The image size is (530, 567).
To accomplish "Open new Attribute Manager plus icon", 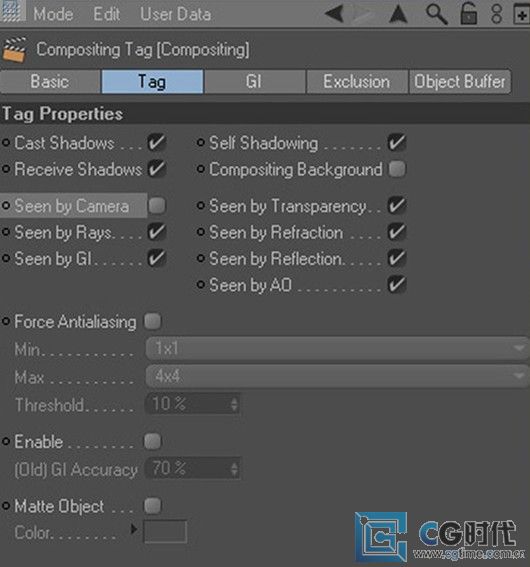I will point(521,14).
